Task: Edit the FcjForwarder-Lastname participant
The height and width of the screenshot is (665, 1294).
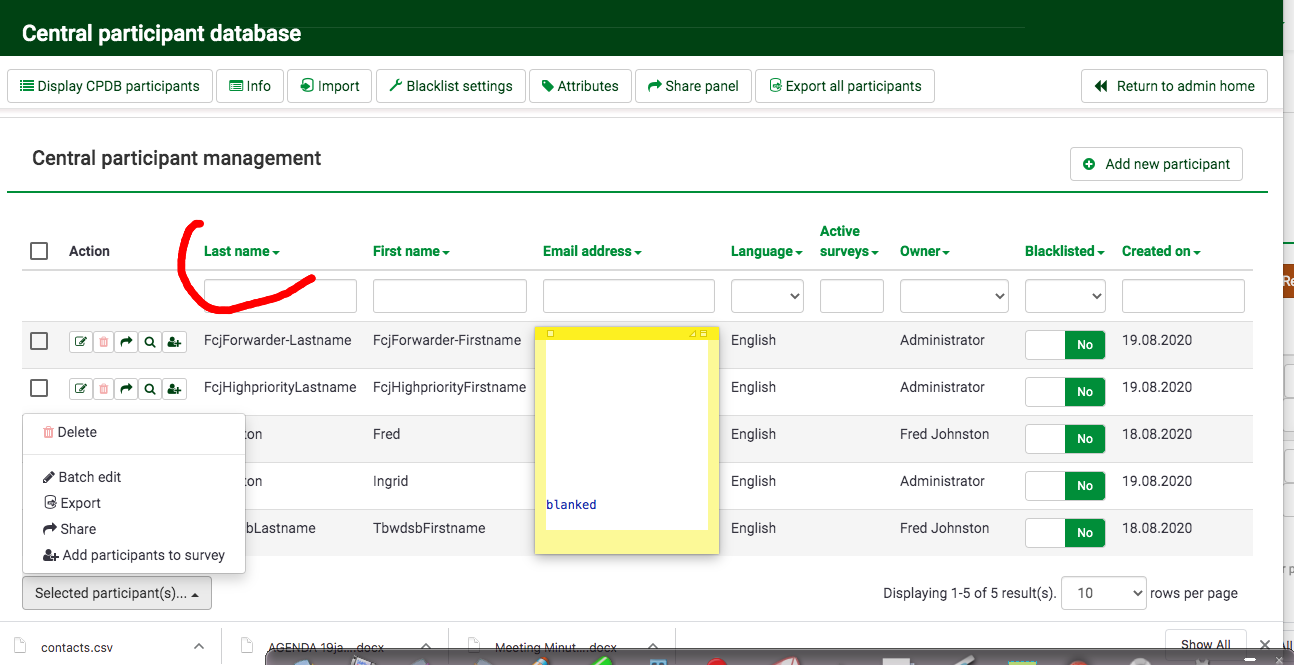Action: tap(81, 342)
